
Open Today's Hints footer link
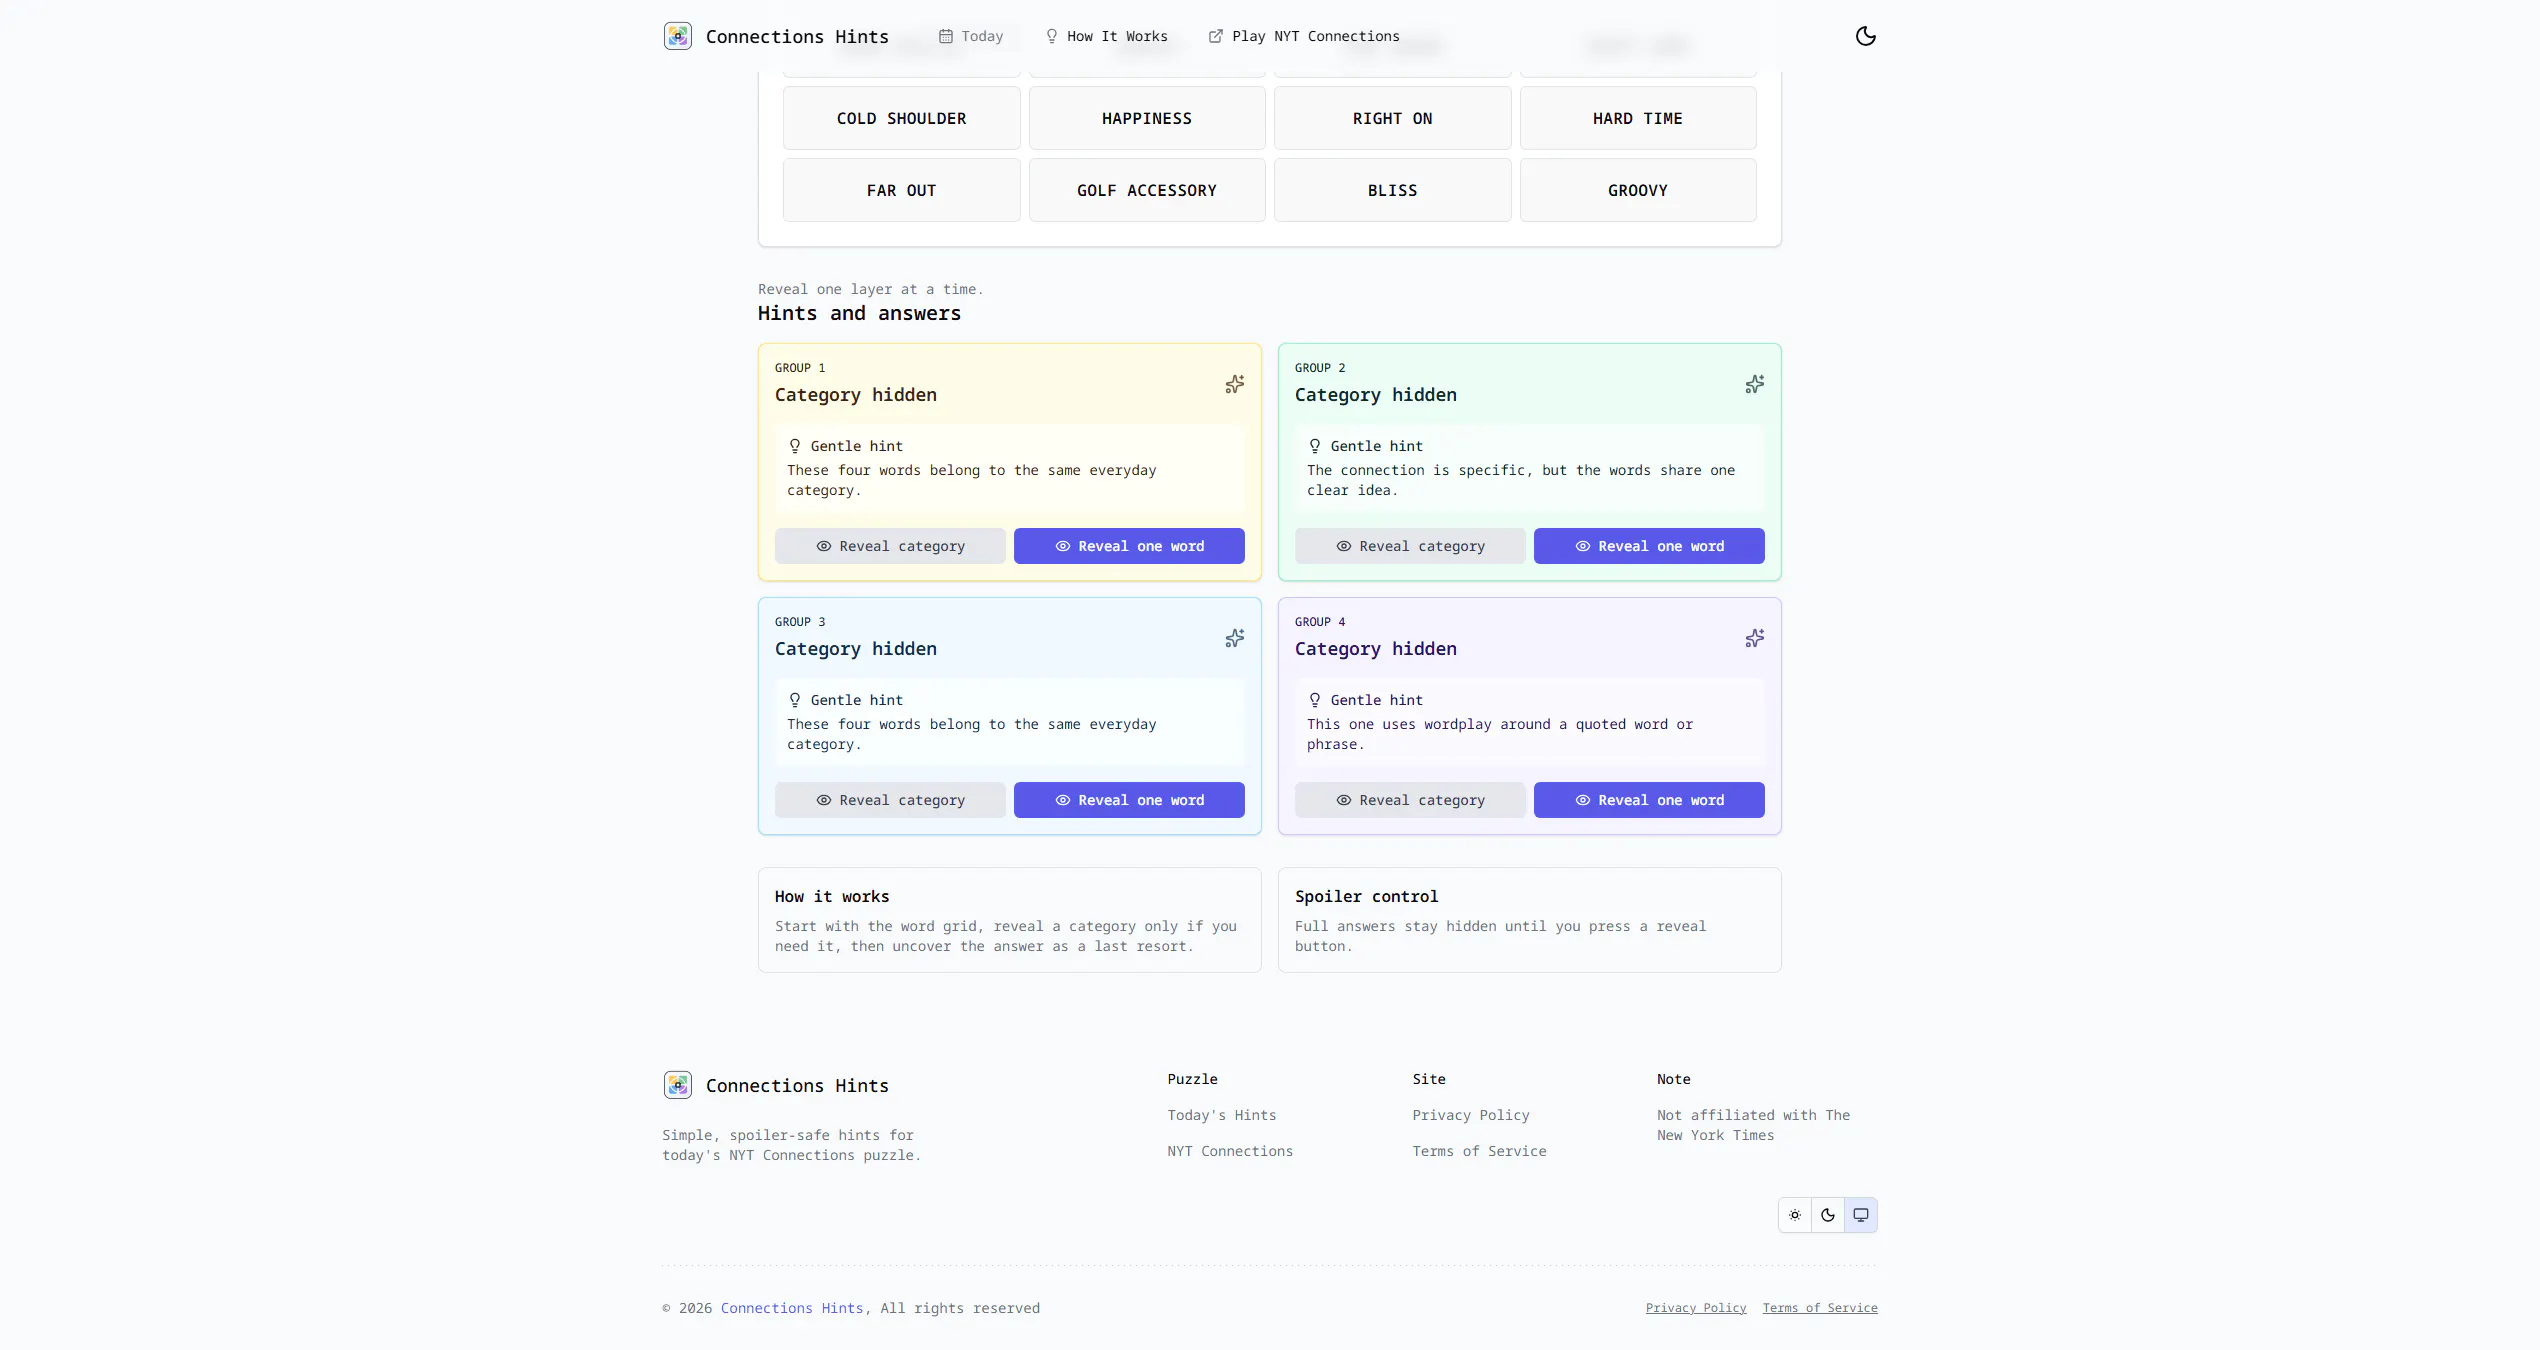[1221, 1115]
